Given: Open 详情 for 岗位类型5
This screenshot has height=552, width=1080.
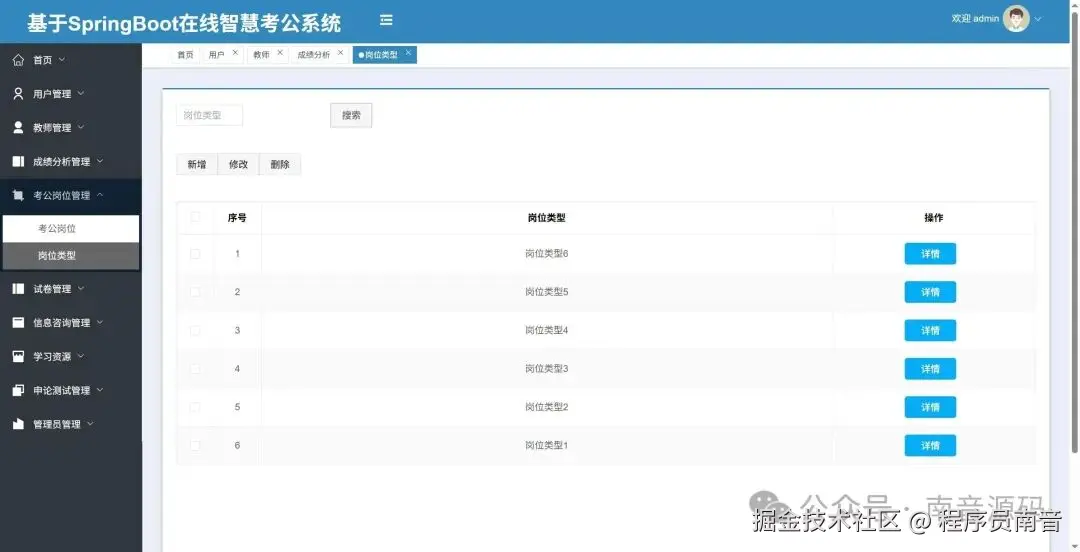Looking at the screenshot, I should (x=930, y=292).
